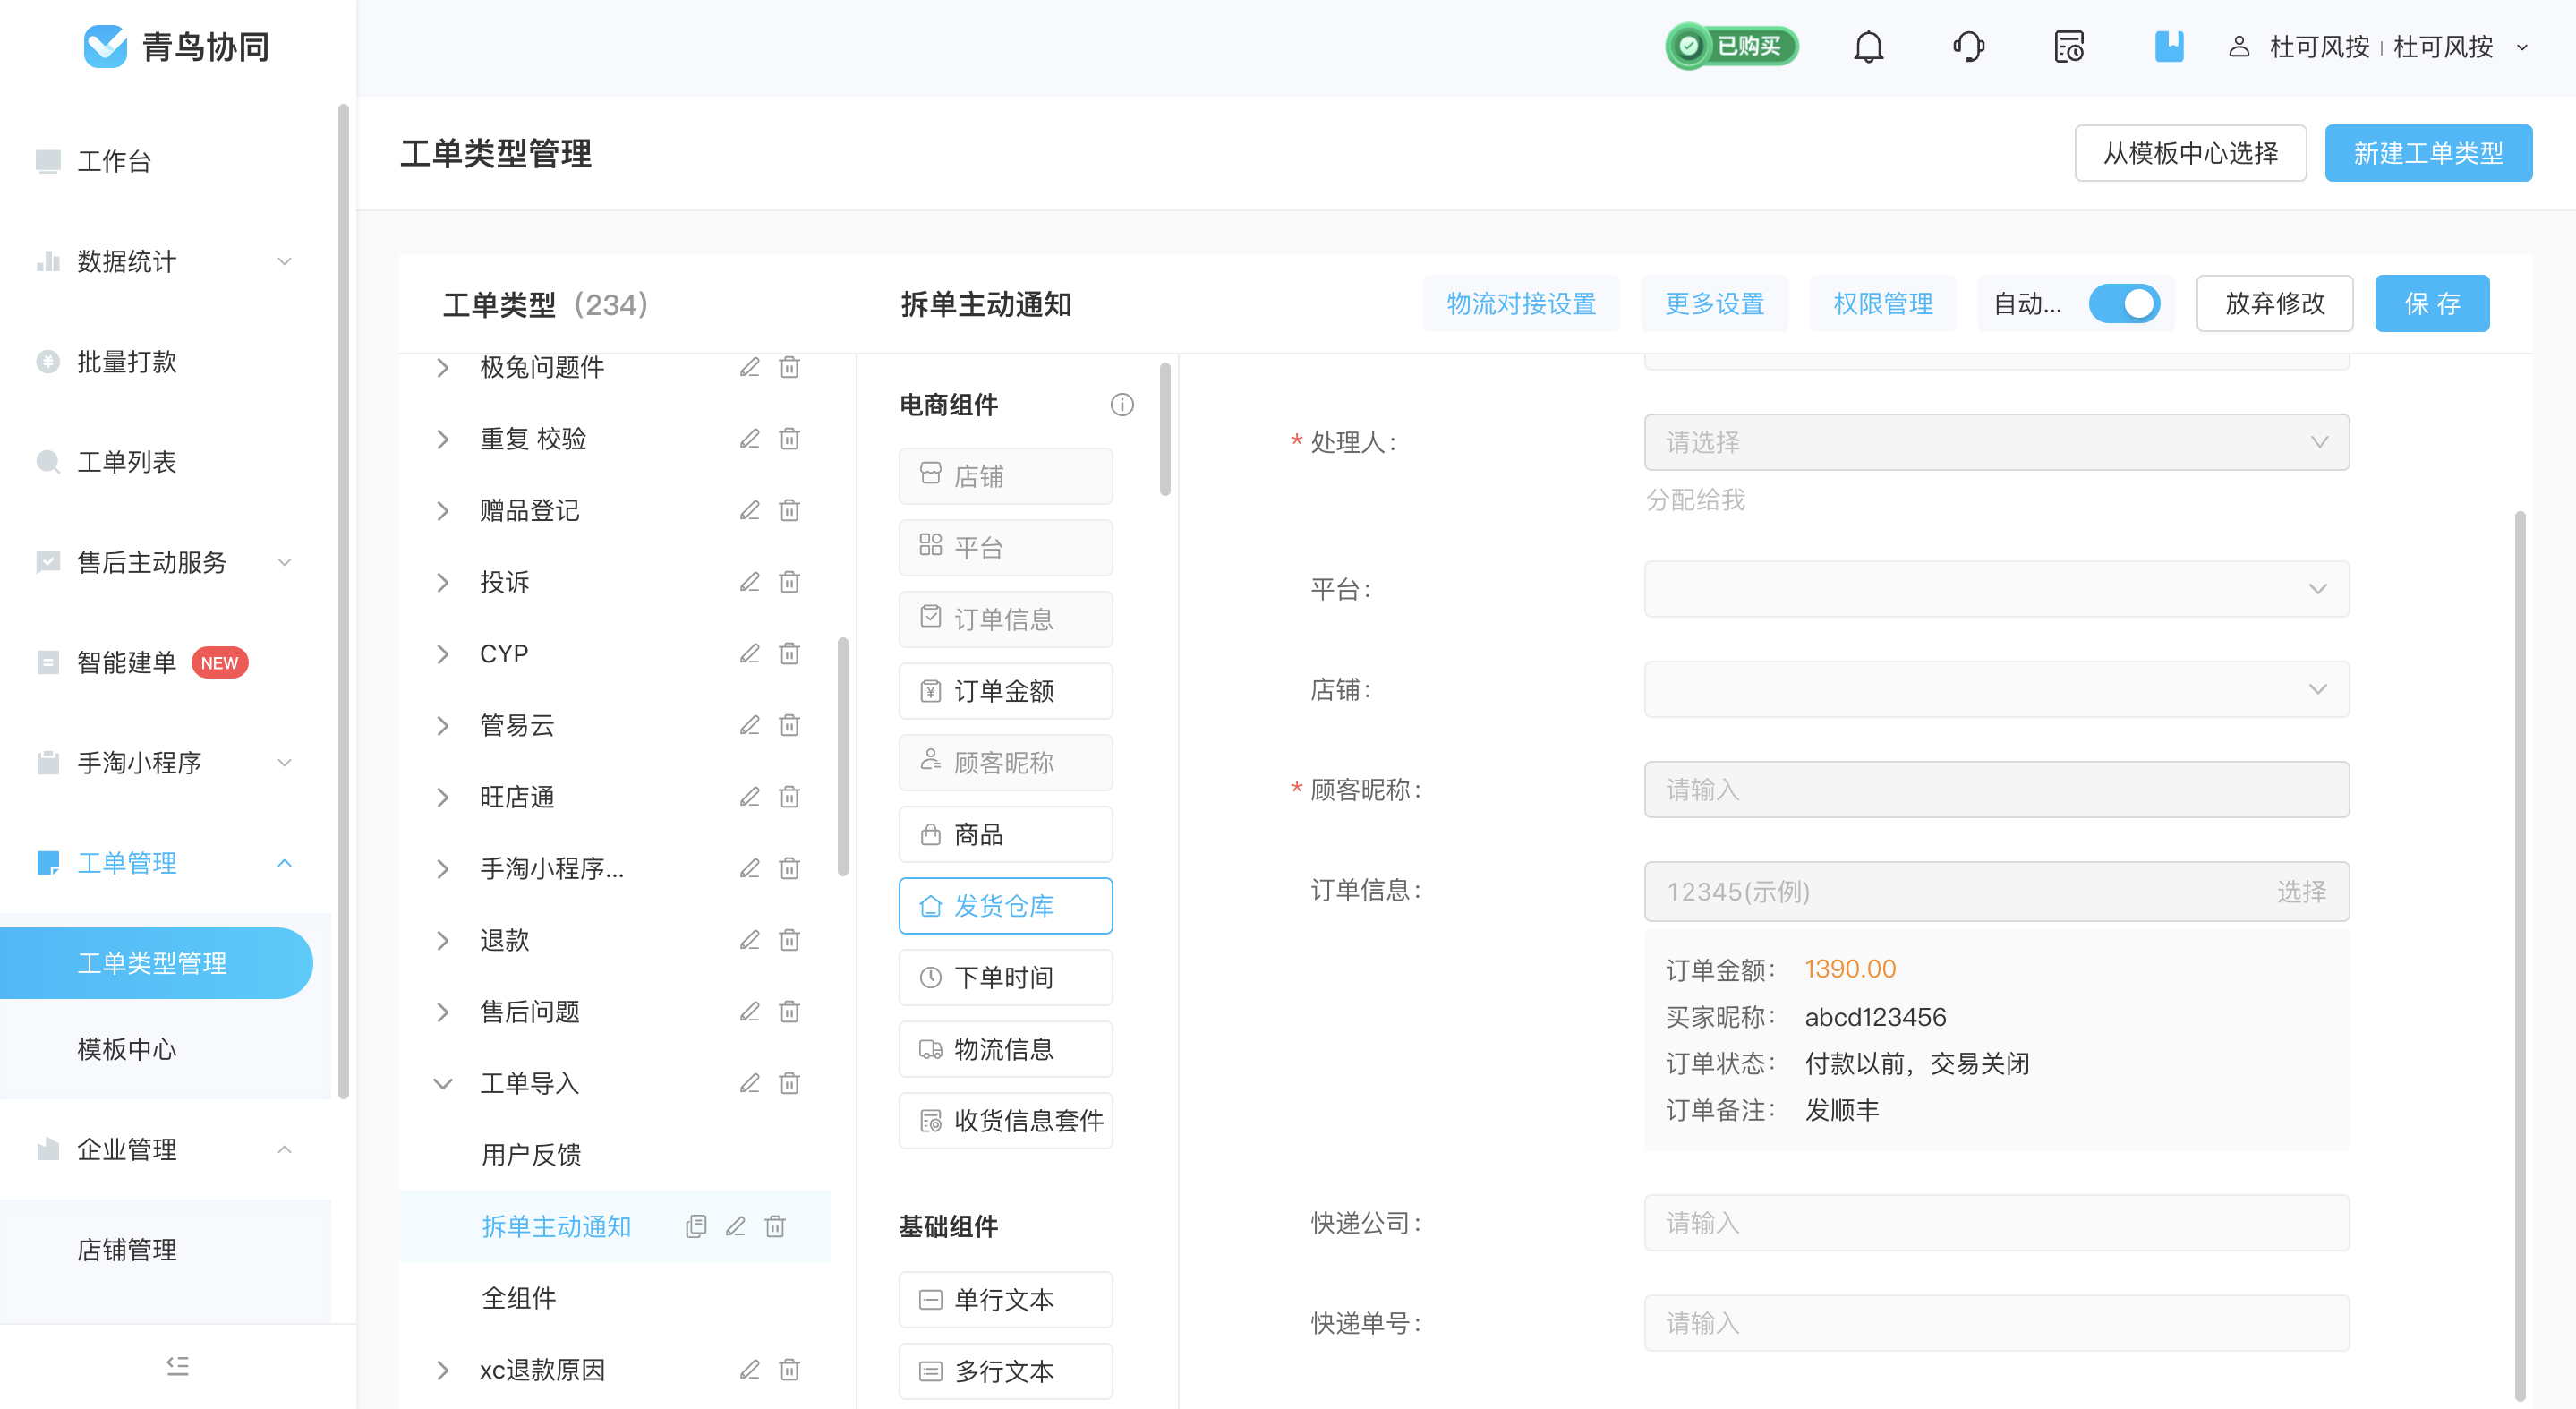This screenshot has width=2576, height=1409.
Task: Select 工单类型管理 submenu item
Action: coord(155,963)
